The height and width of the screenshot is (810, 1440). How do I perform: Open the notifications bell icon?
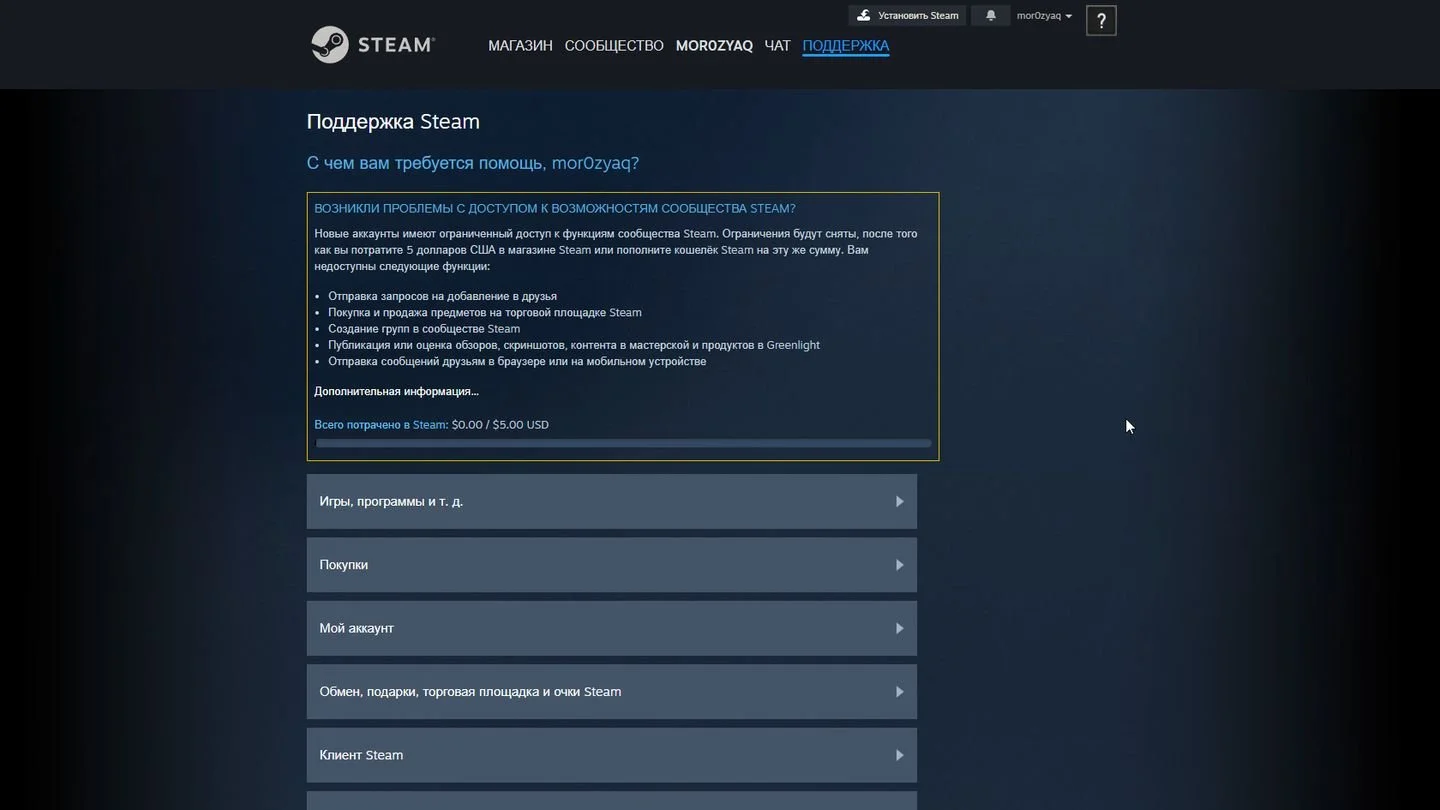990,15
